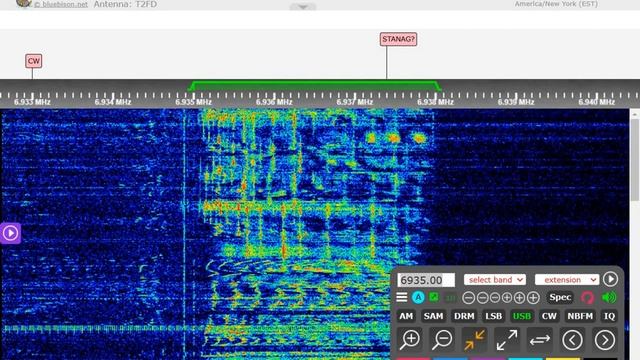640x360 pixels.
Task: Click the smallest minus frequency step button
Action: 495,298
